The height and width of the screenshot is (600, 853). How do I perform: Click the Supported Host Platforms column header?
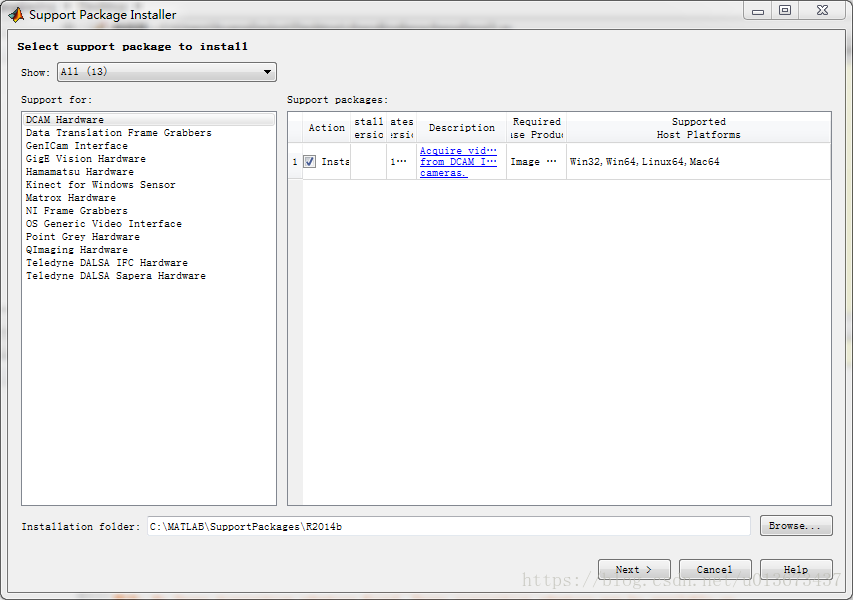(699, 128)
